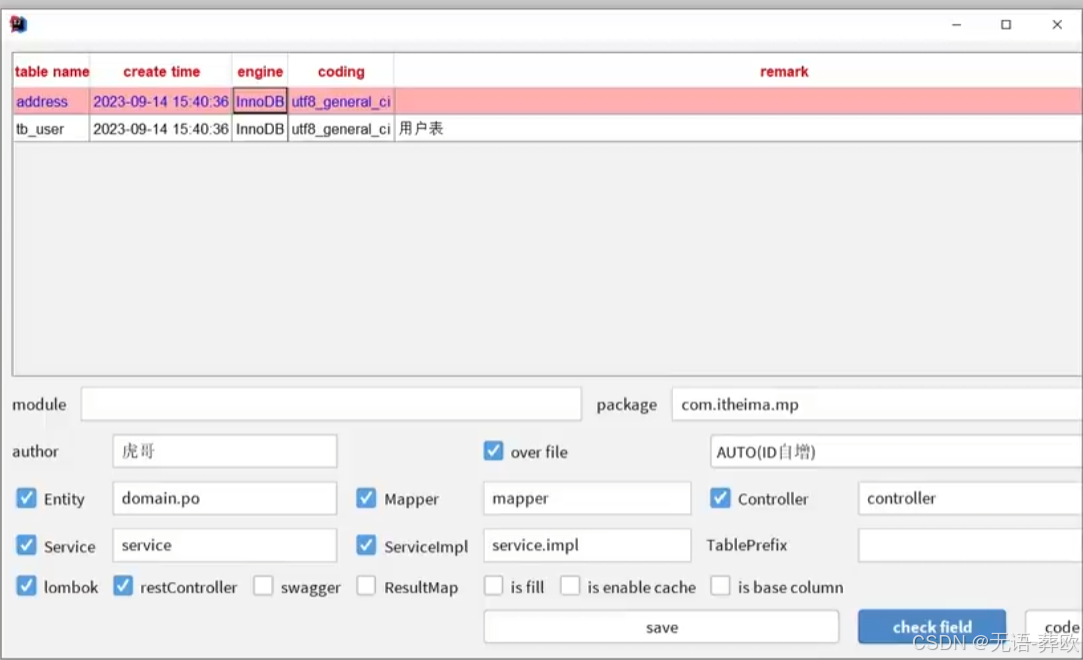The width and height of the screenshot is (1083, 660).
Task: Check the "is base column" option
Action: [x=720, y=587]
